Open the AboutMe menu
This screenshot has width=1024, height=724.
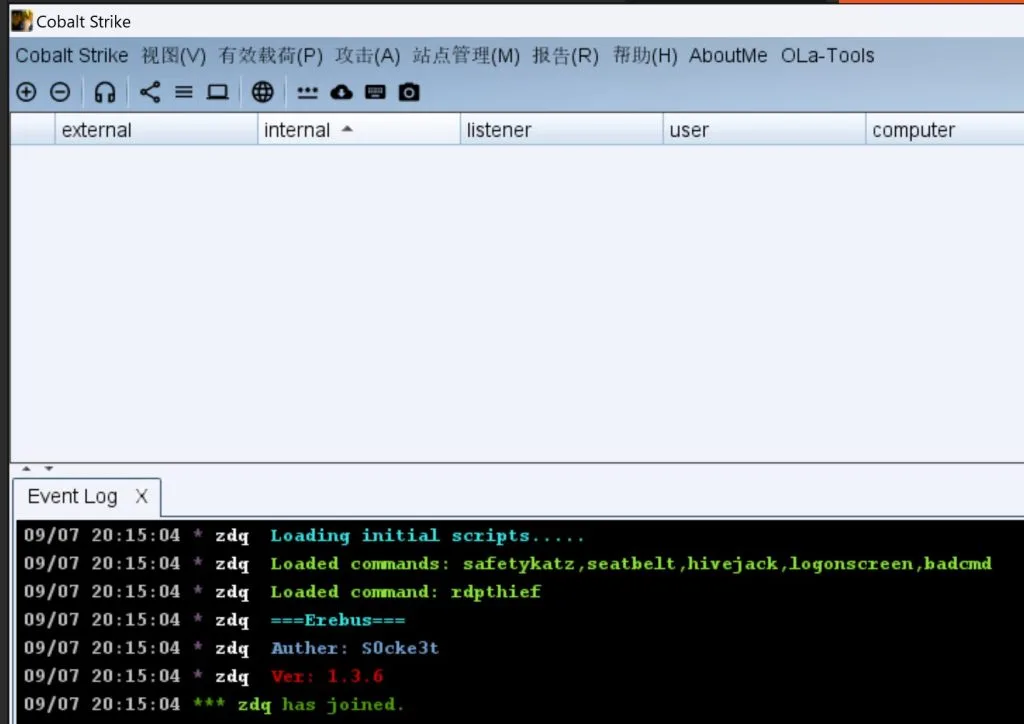pyautogui.click(x=728, y=55)
